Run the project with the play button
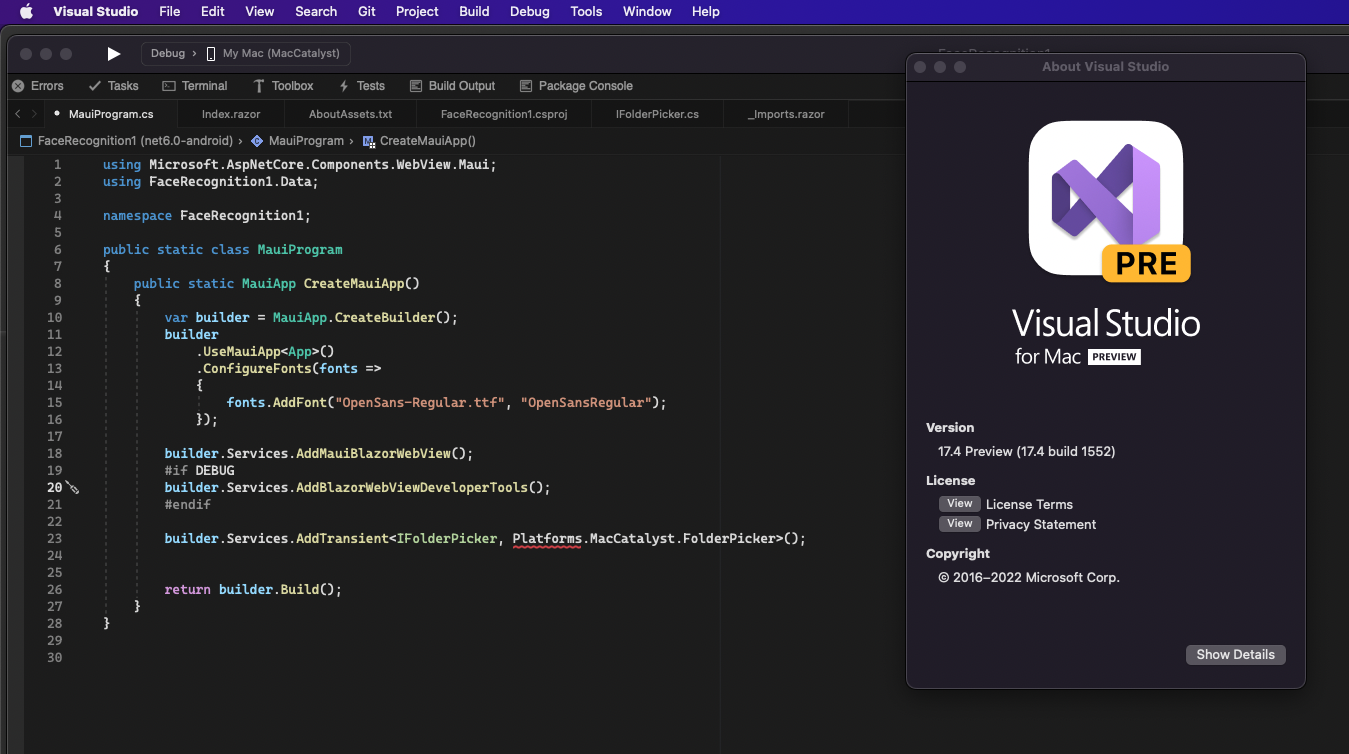Screen dimensions: 1349x754 [x=114, y=54]
